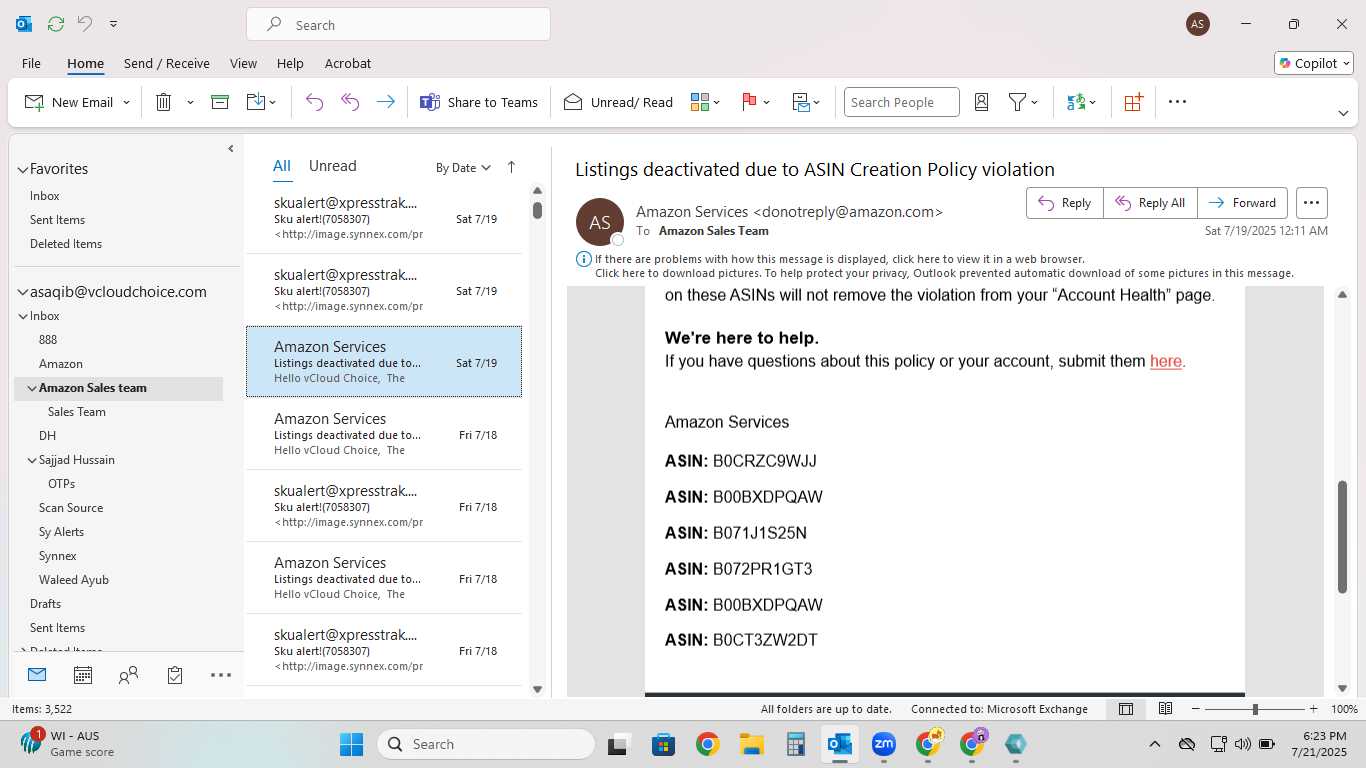
Task: Show only Unread messages
Action: [x=332, y=166]
